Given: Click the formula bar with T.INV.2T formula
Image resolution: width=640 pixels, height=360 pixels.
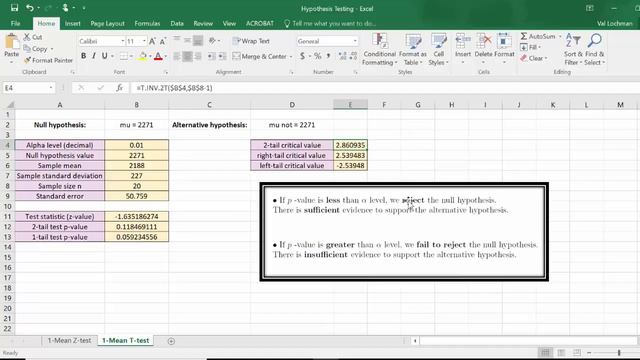Looking at the screenshot, I should pyautogui.click(x=384, y=88).
